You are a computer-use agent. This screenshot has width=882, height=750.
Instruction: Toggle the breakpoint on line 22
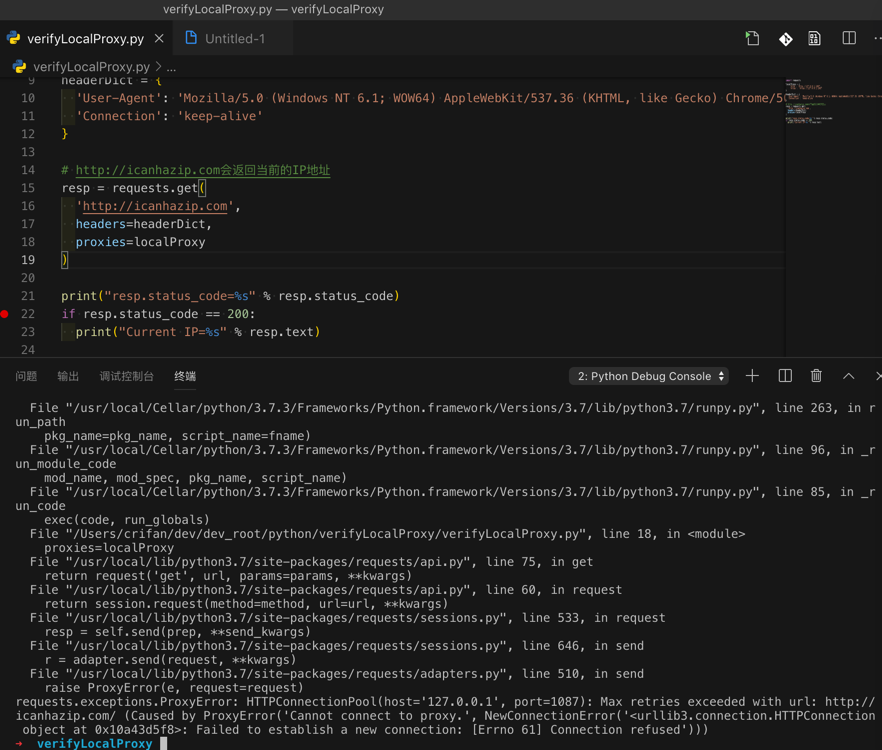(5, 314)
